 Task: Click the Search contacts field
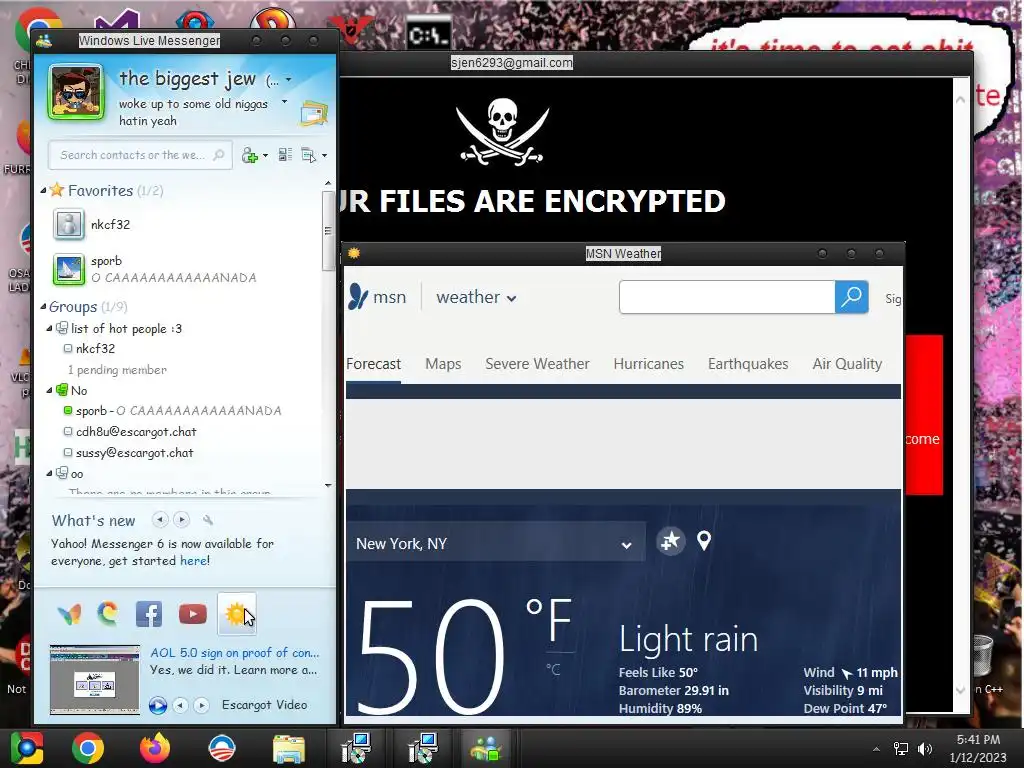pos(140,155)
